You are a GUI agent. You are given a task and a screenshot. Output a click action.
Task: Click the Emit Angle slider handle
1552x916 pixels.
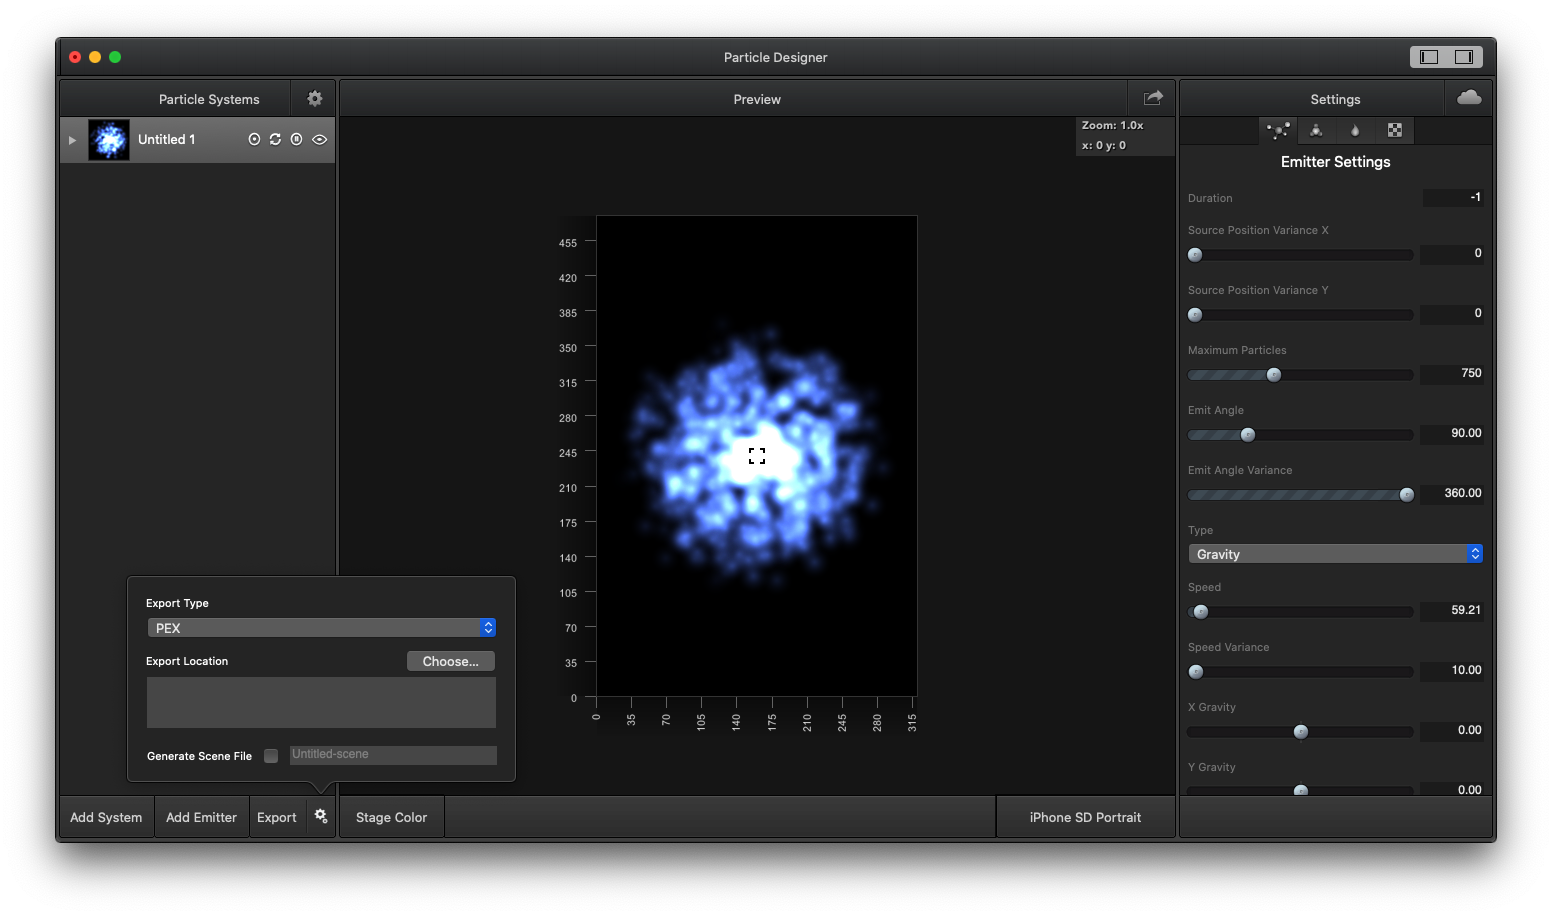(1248, 435)
